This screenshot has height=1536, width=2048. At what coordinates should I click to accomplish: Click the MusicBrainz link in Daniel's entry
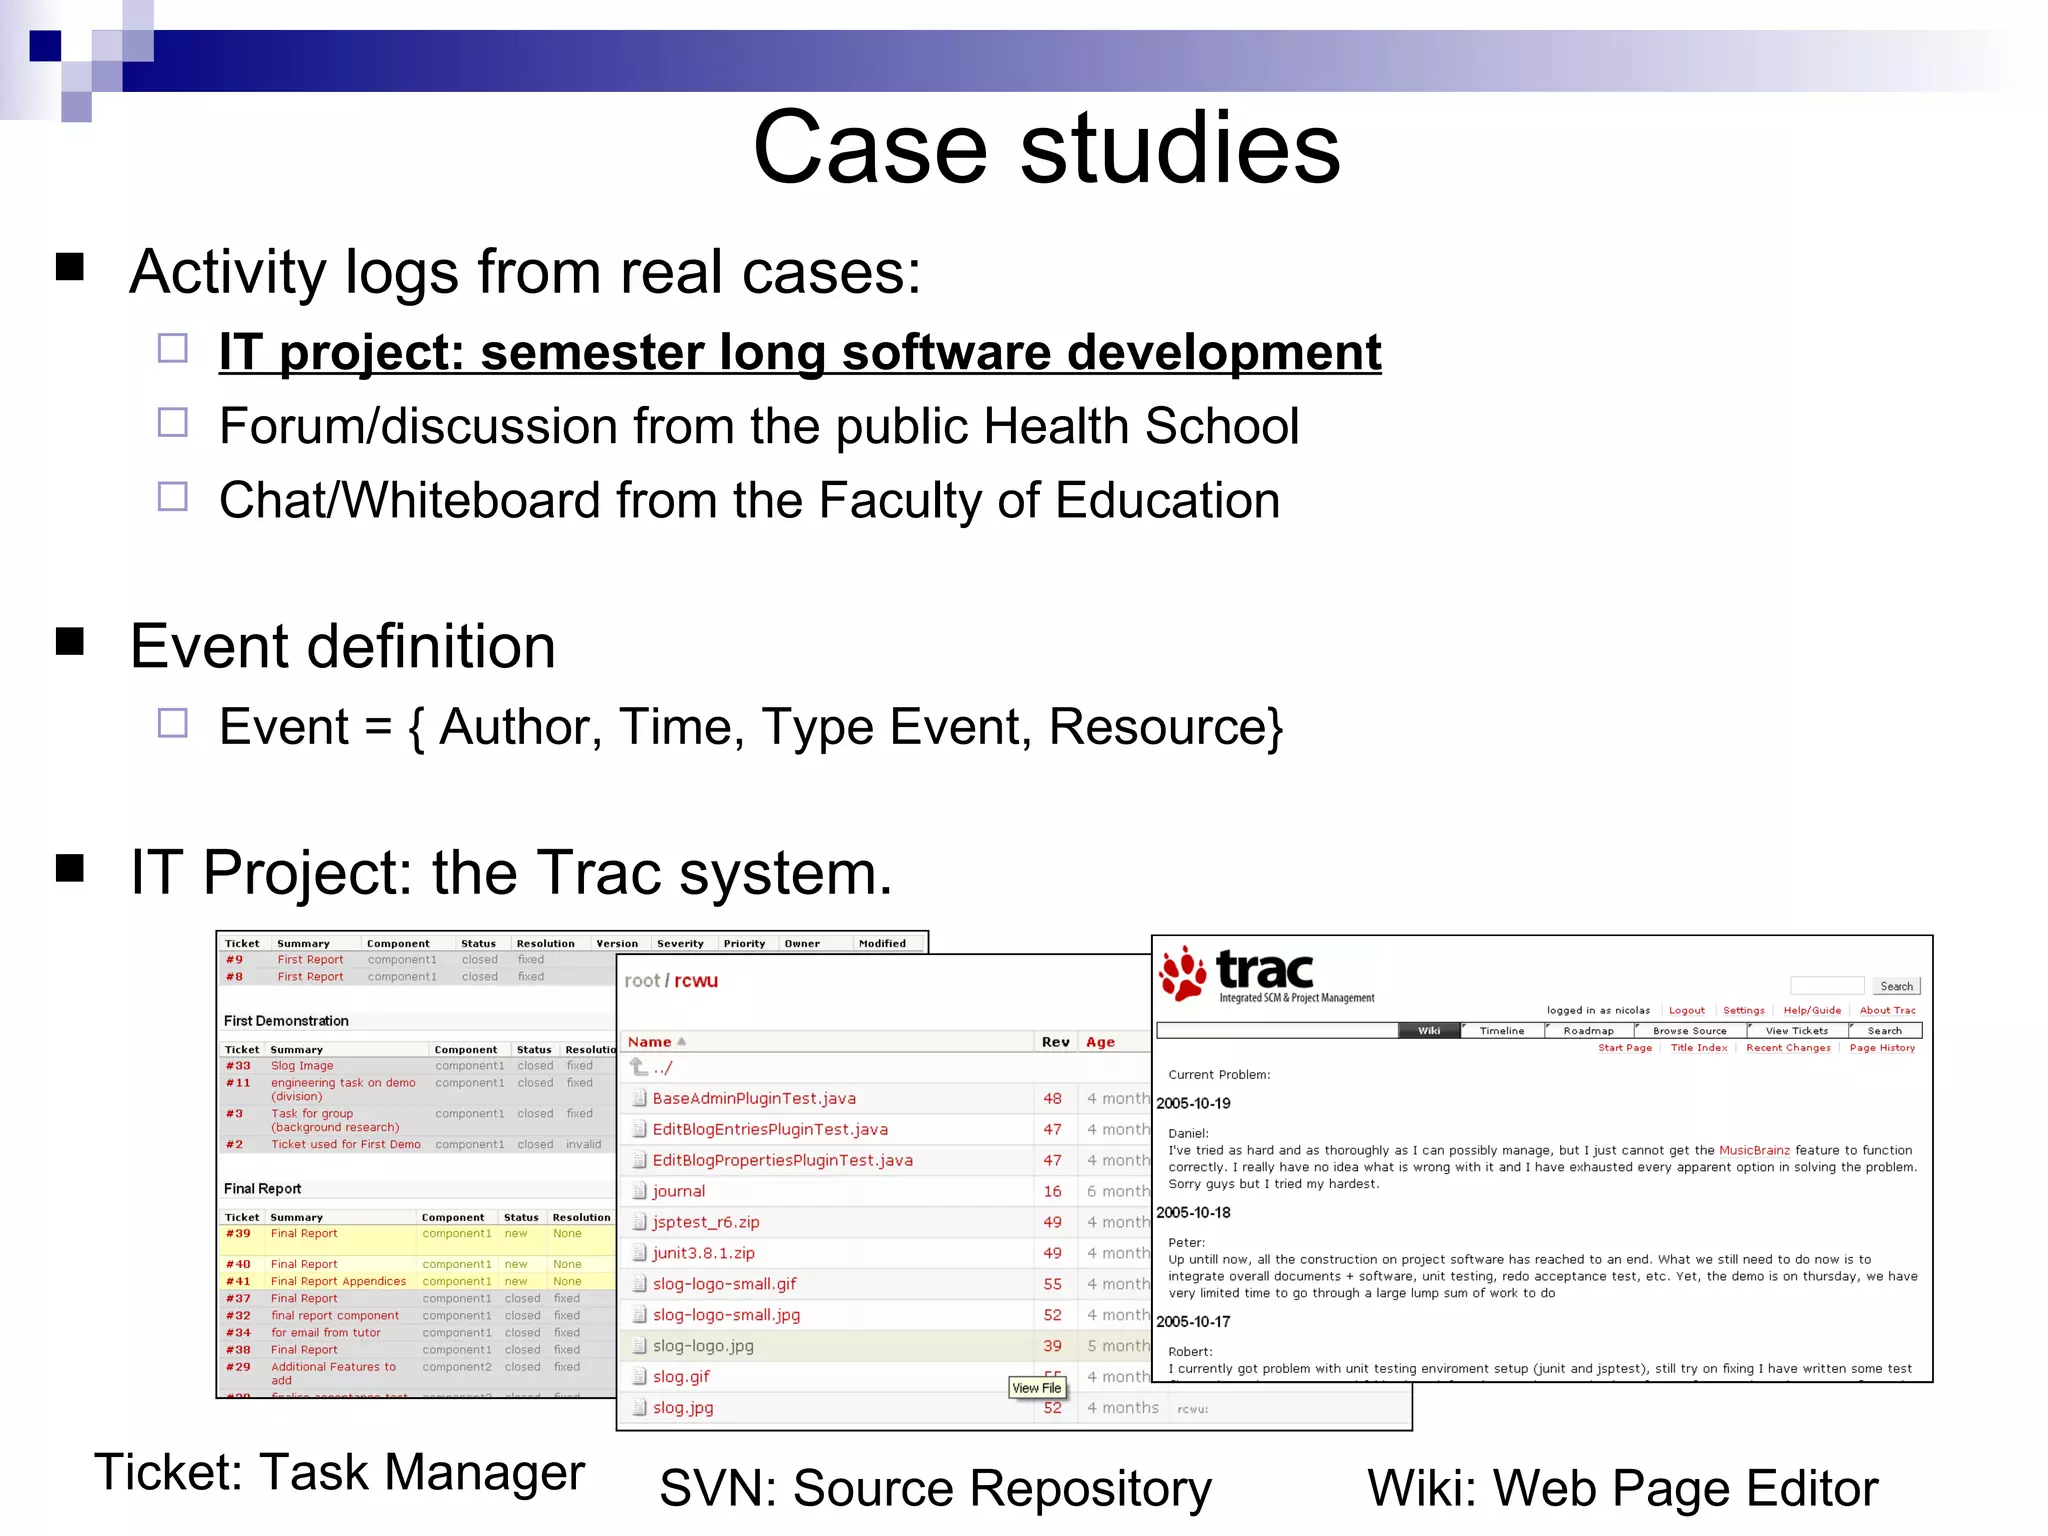point(1754,1150)
